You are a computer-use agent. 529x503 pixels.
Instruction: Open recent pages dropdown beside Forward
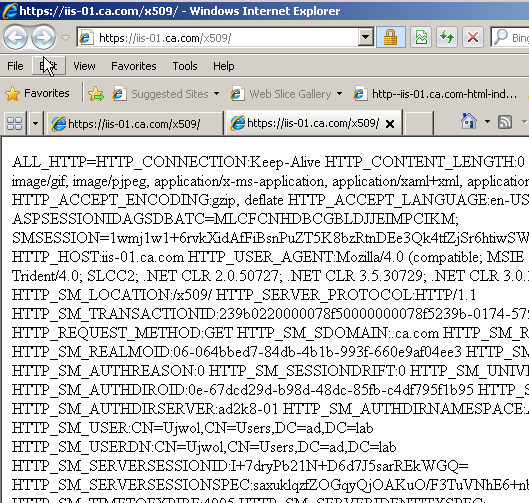coord(65,37)
